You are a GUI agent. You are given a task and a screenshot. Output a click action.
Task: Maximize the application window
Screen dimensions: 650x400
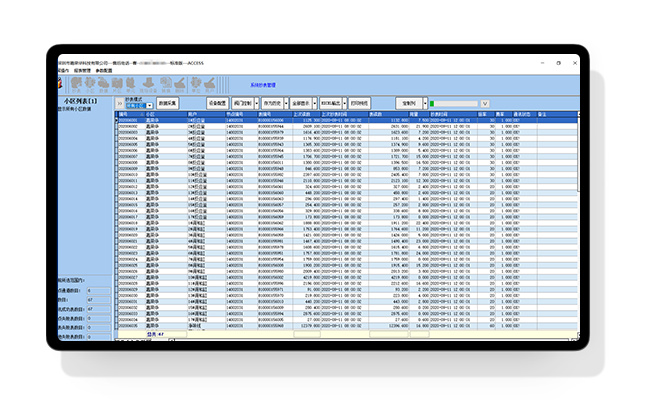click(558, 63)
